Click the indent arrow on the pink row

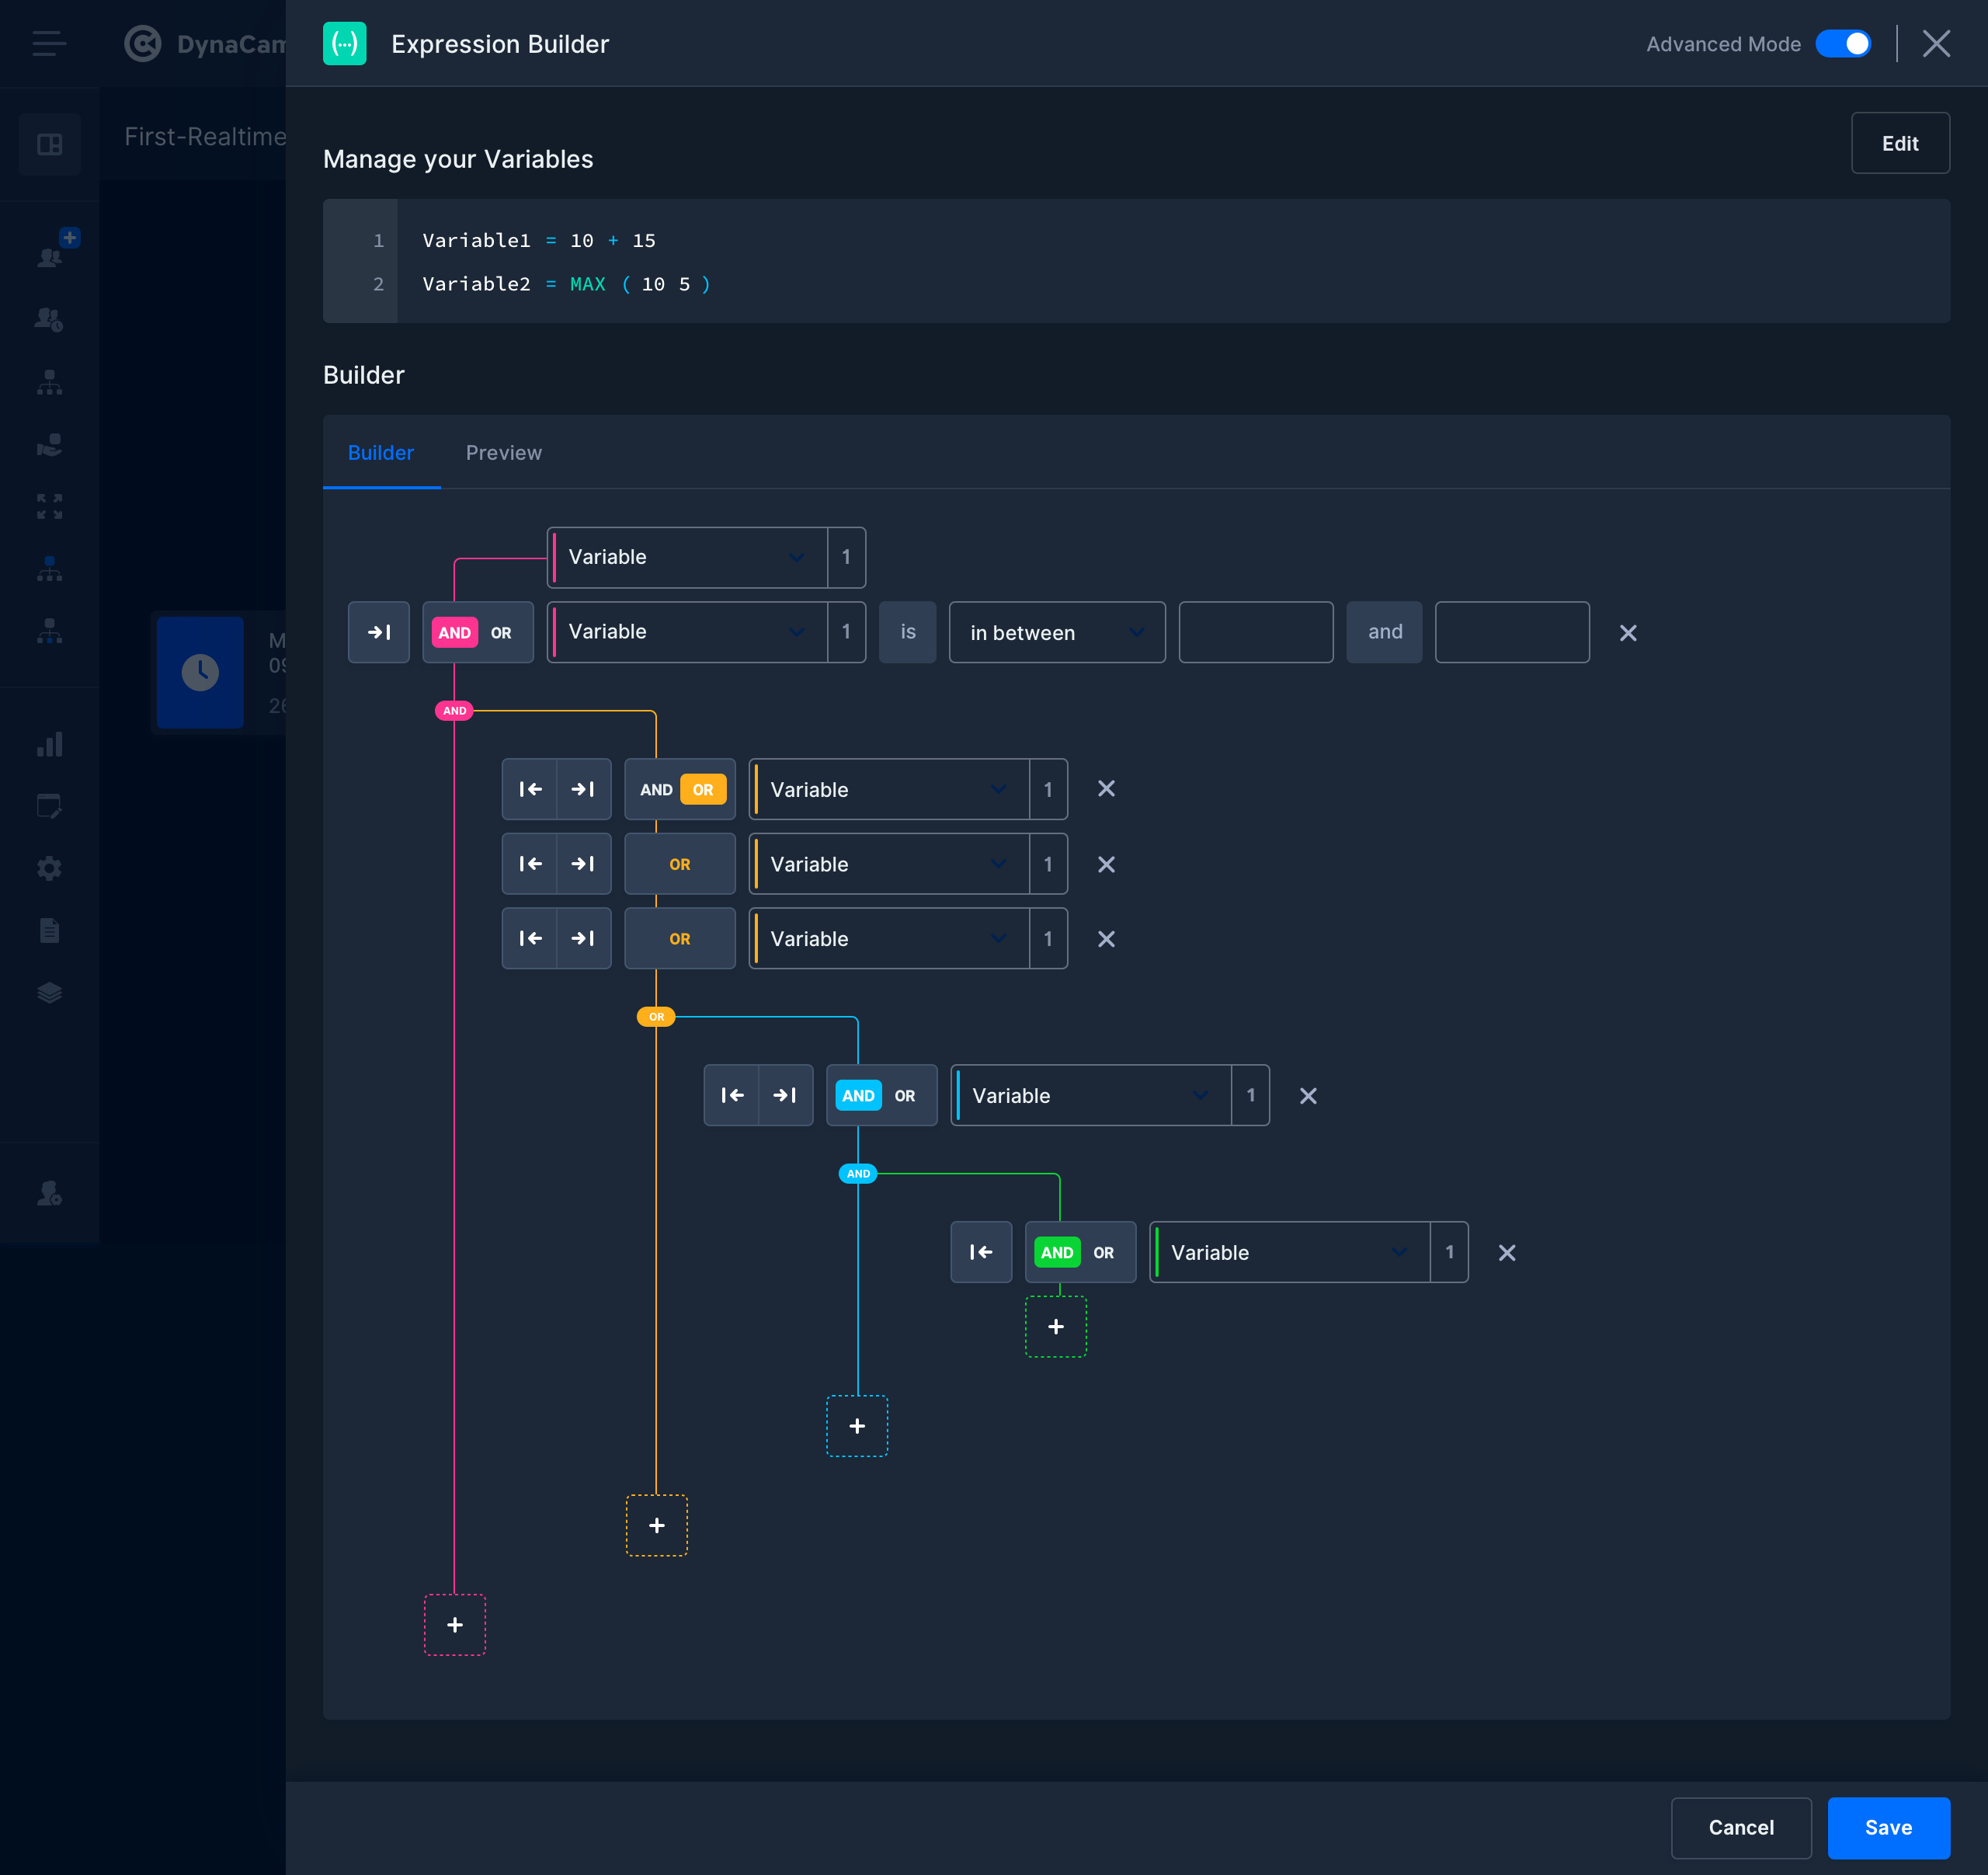pos(378,632)
